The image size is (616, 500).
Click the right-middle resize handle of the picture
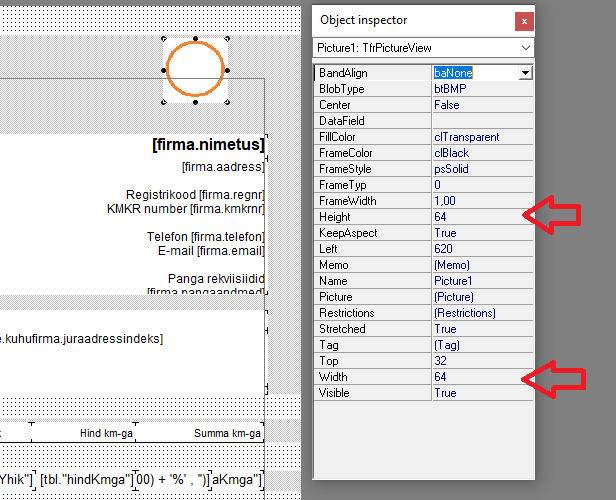[227, 70]
